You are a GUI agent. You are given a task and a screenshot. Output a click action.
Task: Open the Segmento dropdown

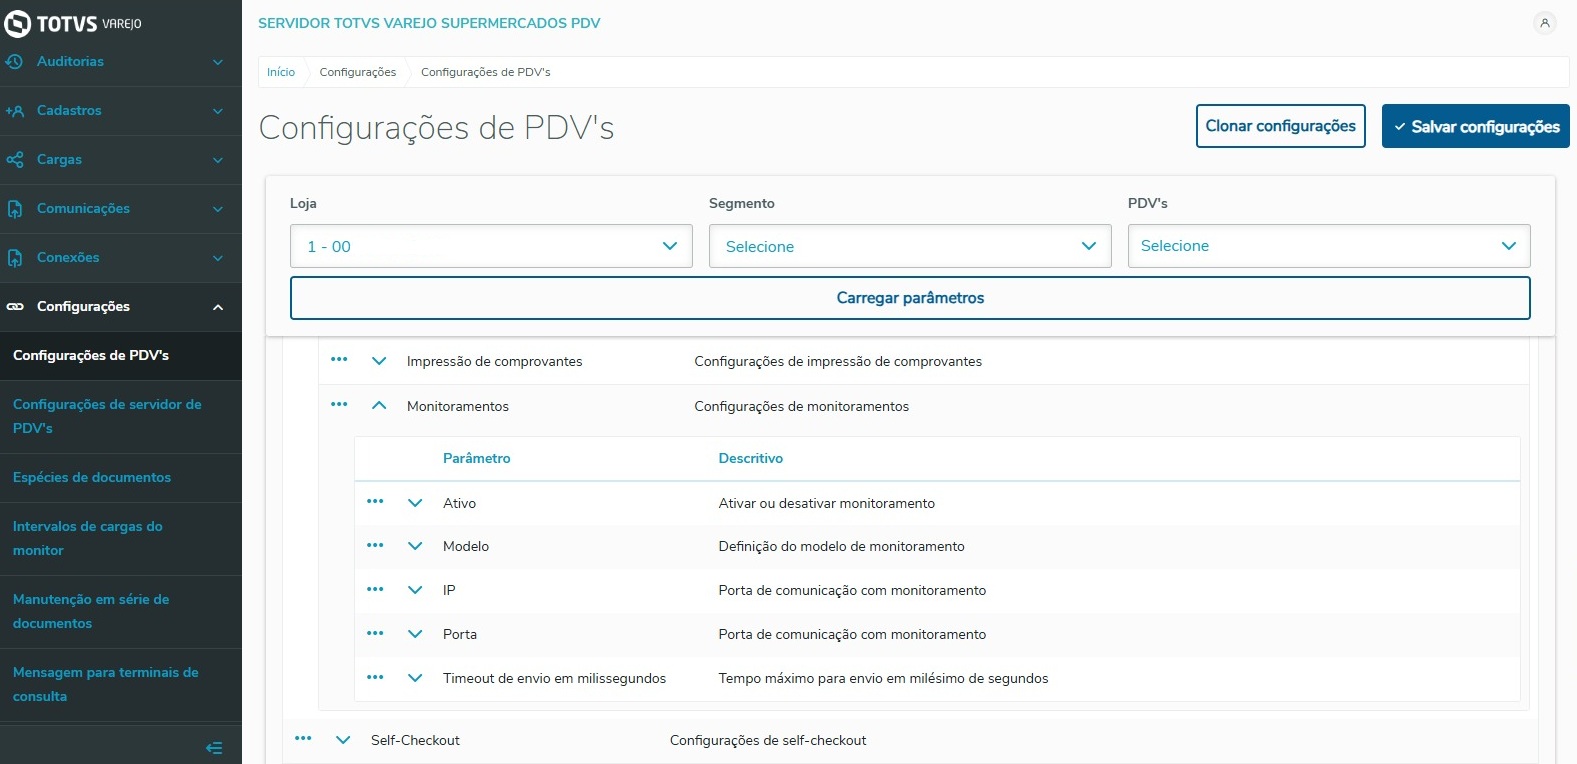click(x=910, y=246)
